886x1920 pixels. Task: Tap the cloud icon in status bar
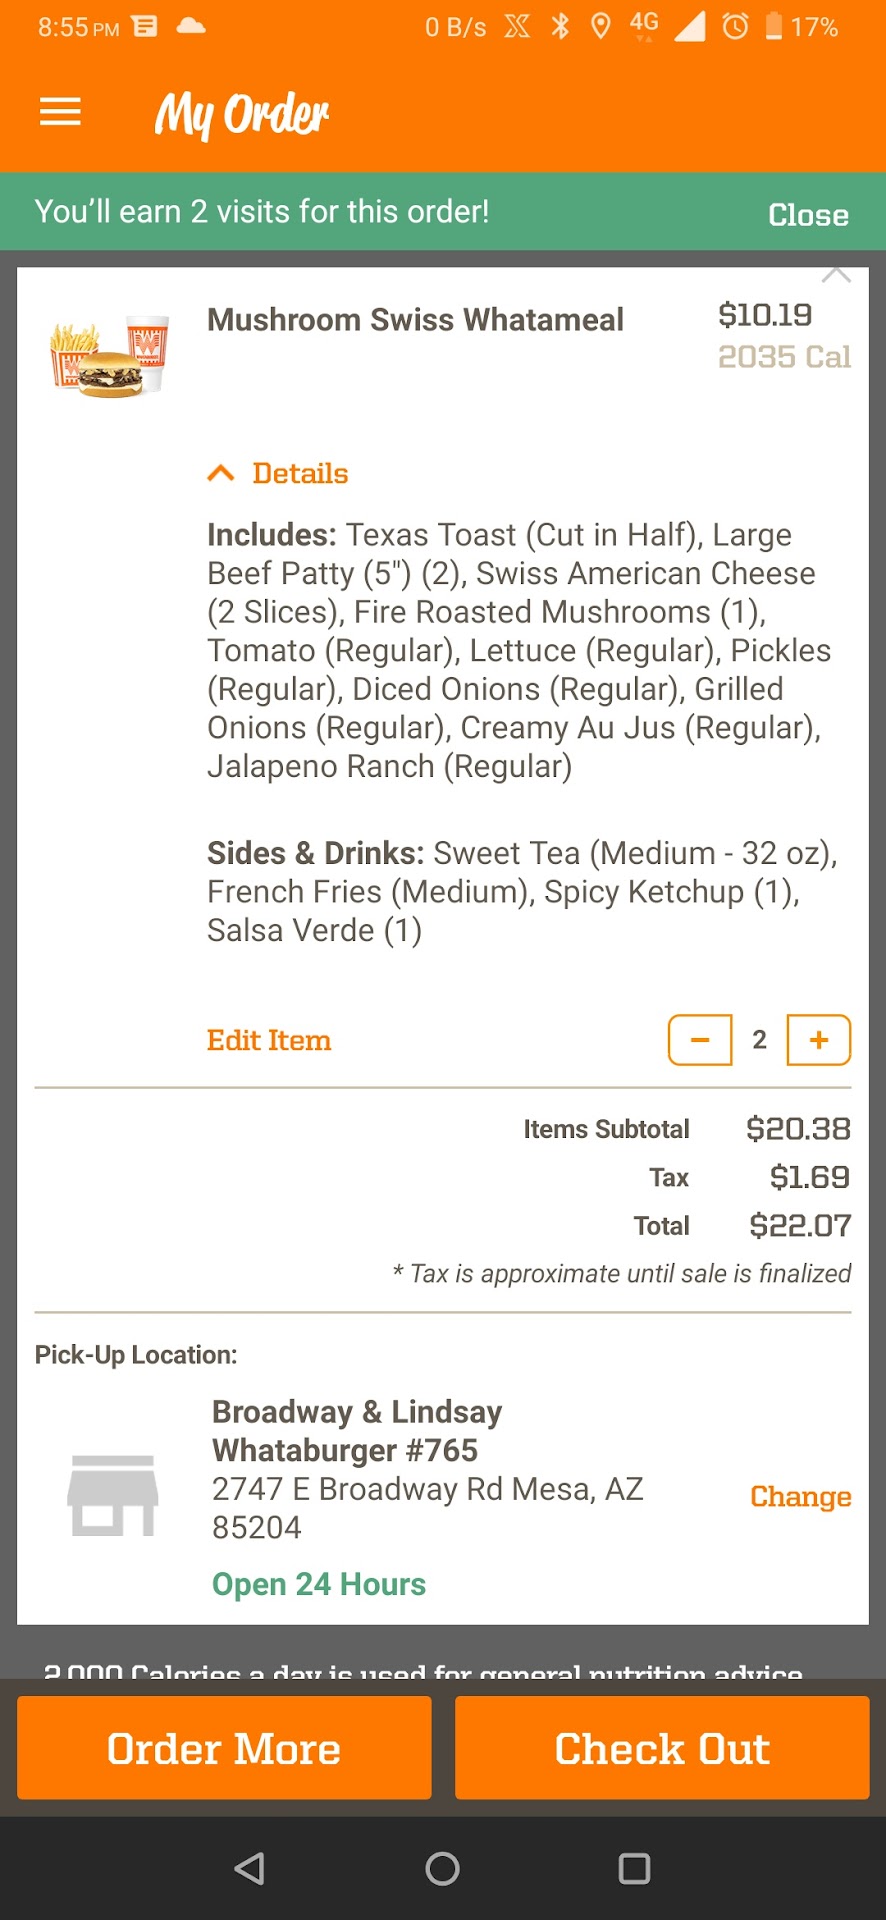[x=191, y=26]
